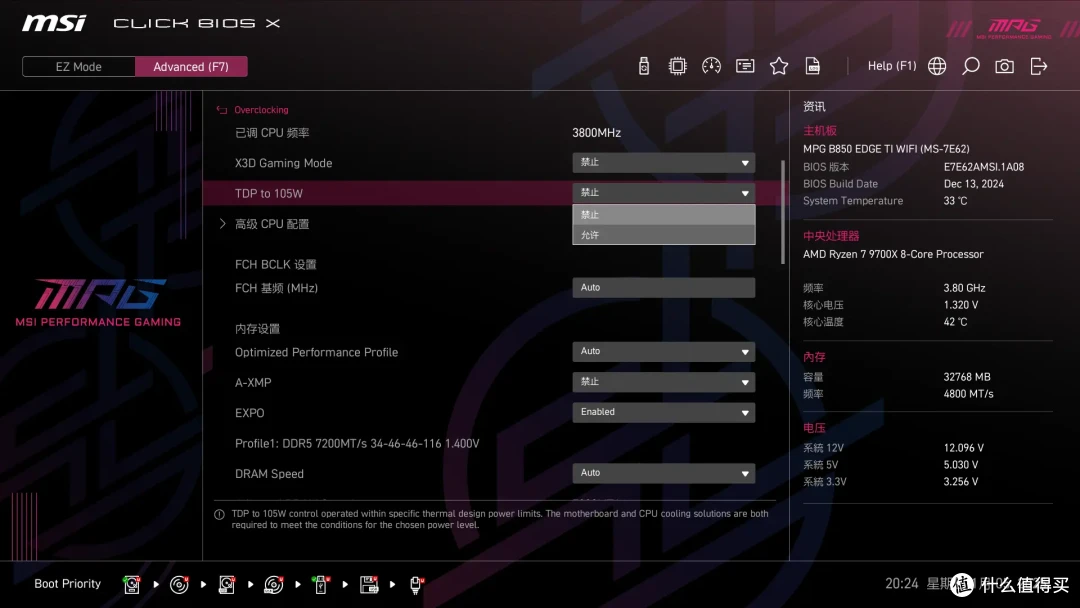Click BIOS Build Date Dec 13, 2024
1080x608 pixels.
[x=973, y=184]
